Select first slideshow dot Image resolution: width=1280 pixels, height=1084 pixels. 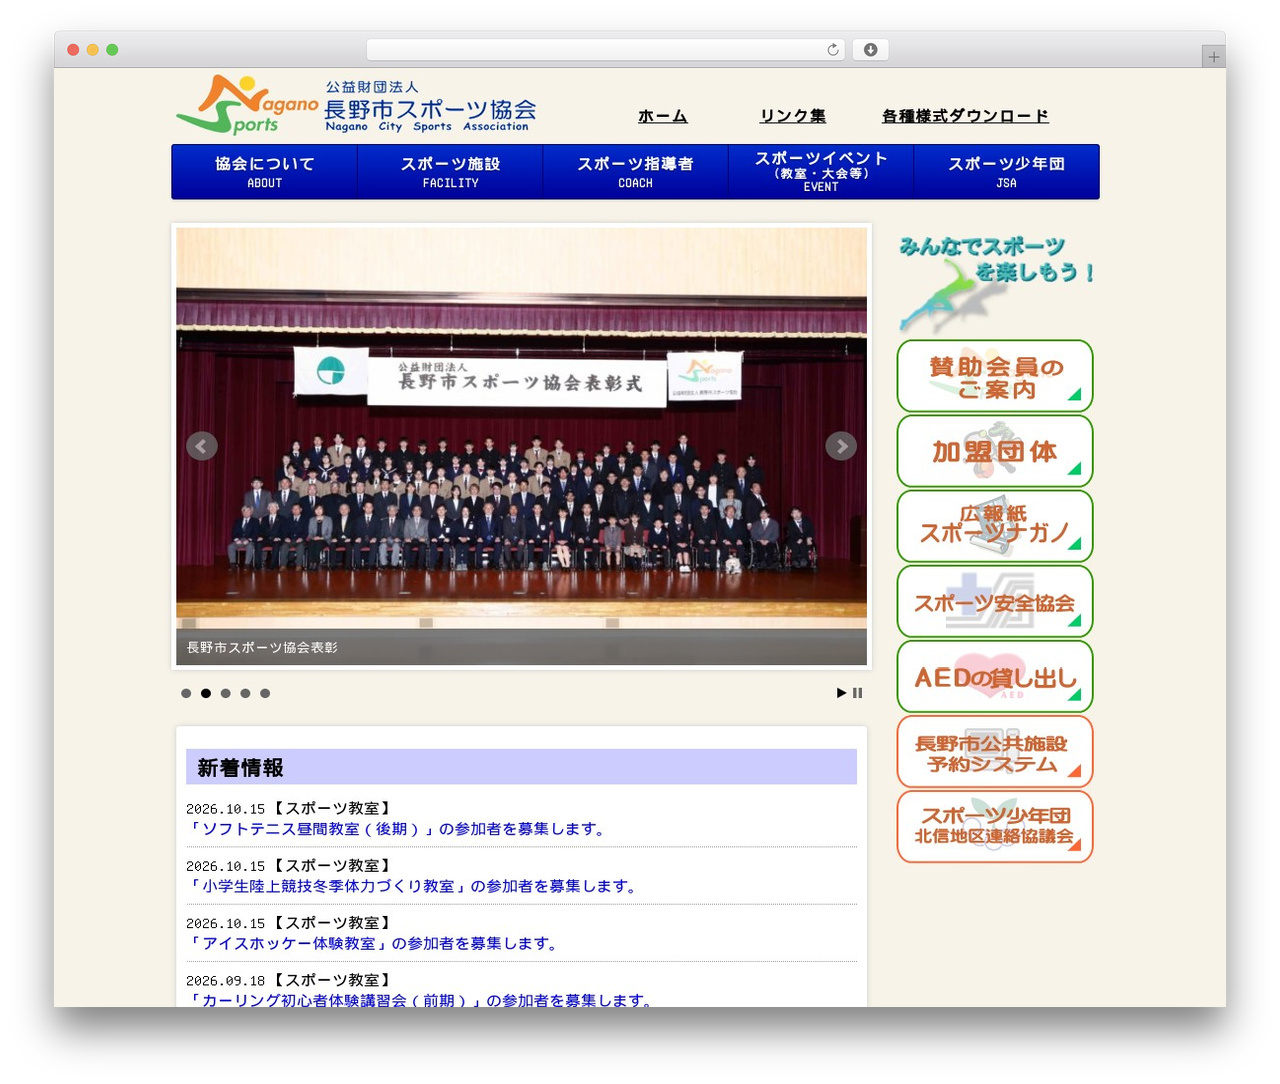pos(186,693)
